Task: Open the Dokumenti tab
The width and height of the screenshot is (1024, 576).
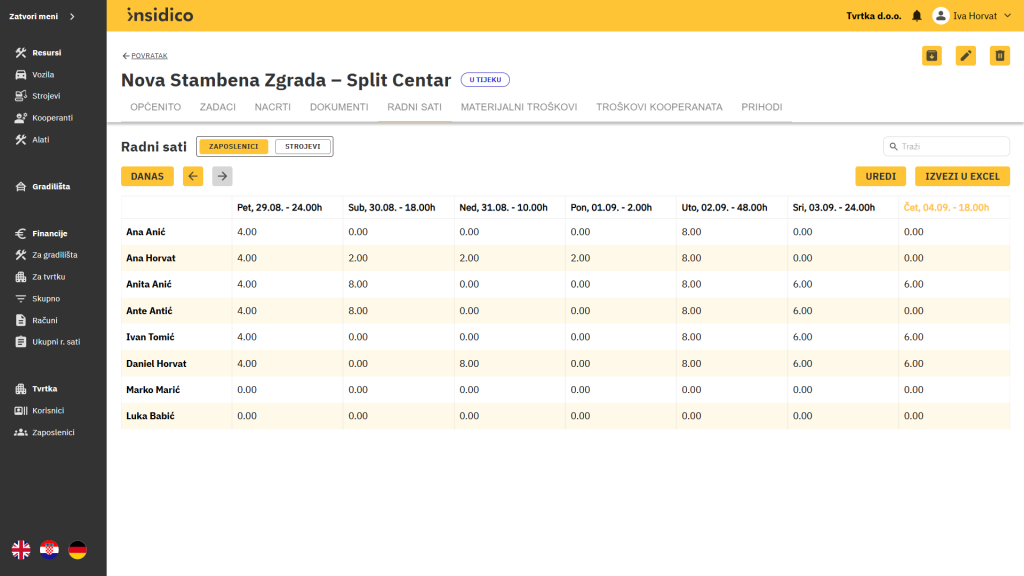Action: pyautogui.click(x=339, y=107)
